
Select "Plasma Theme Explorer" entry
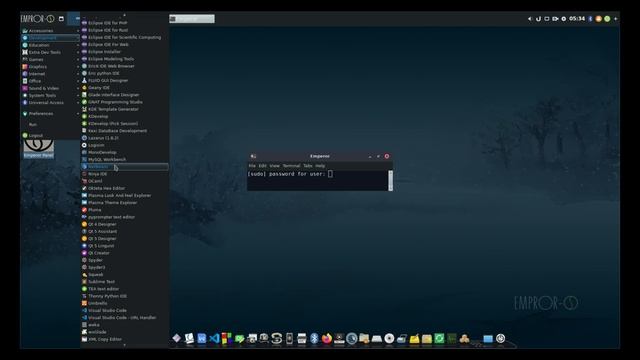coord(124,202)
